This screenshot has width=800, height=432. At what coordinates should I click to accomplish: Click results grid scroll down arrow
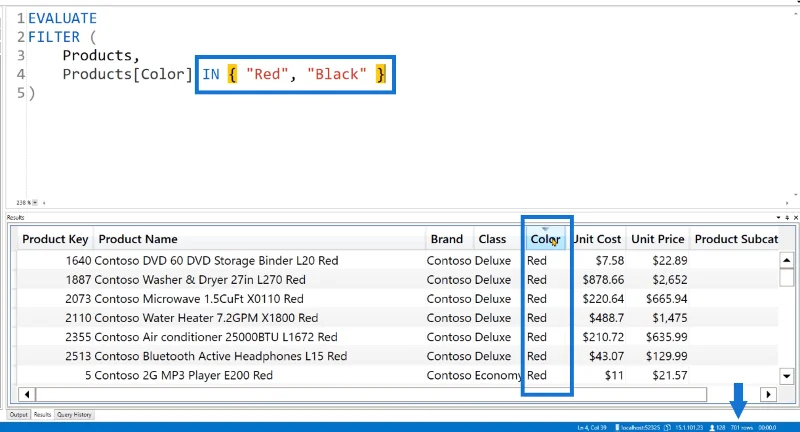point(787,376)
